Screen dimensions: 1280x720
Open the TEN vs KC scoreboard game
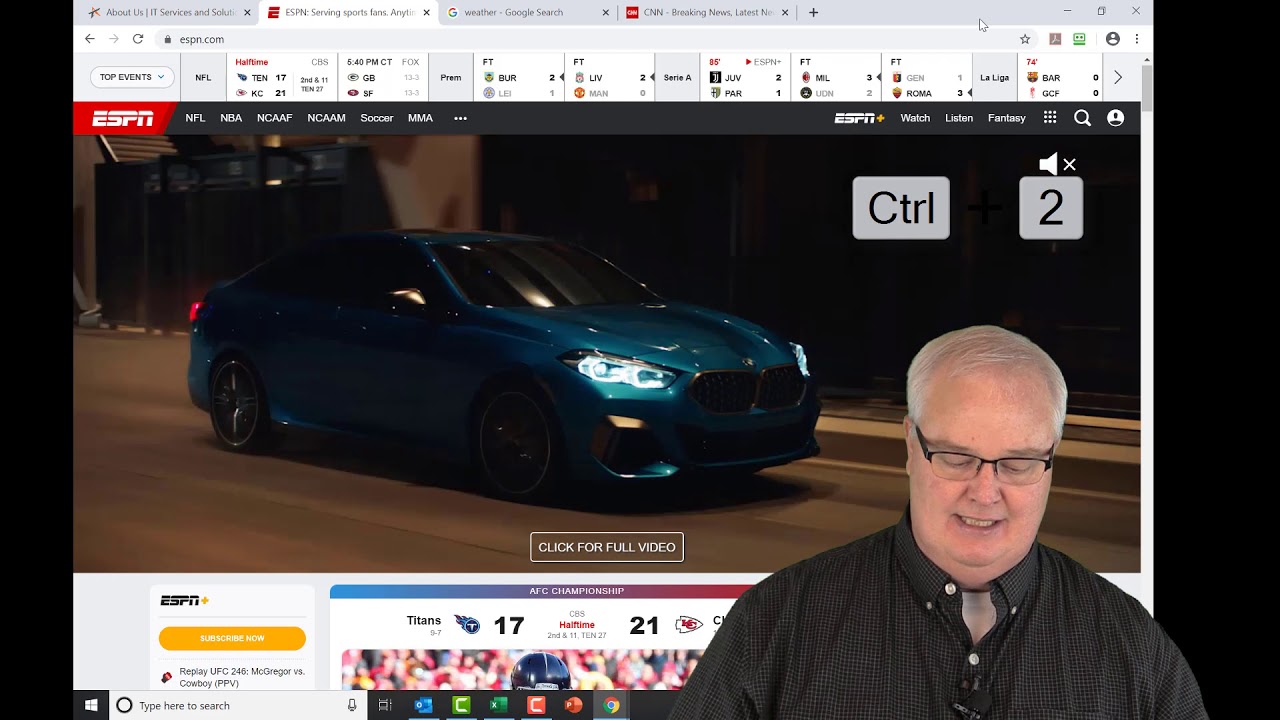click(x=282, y=77)
